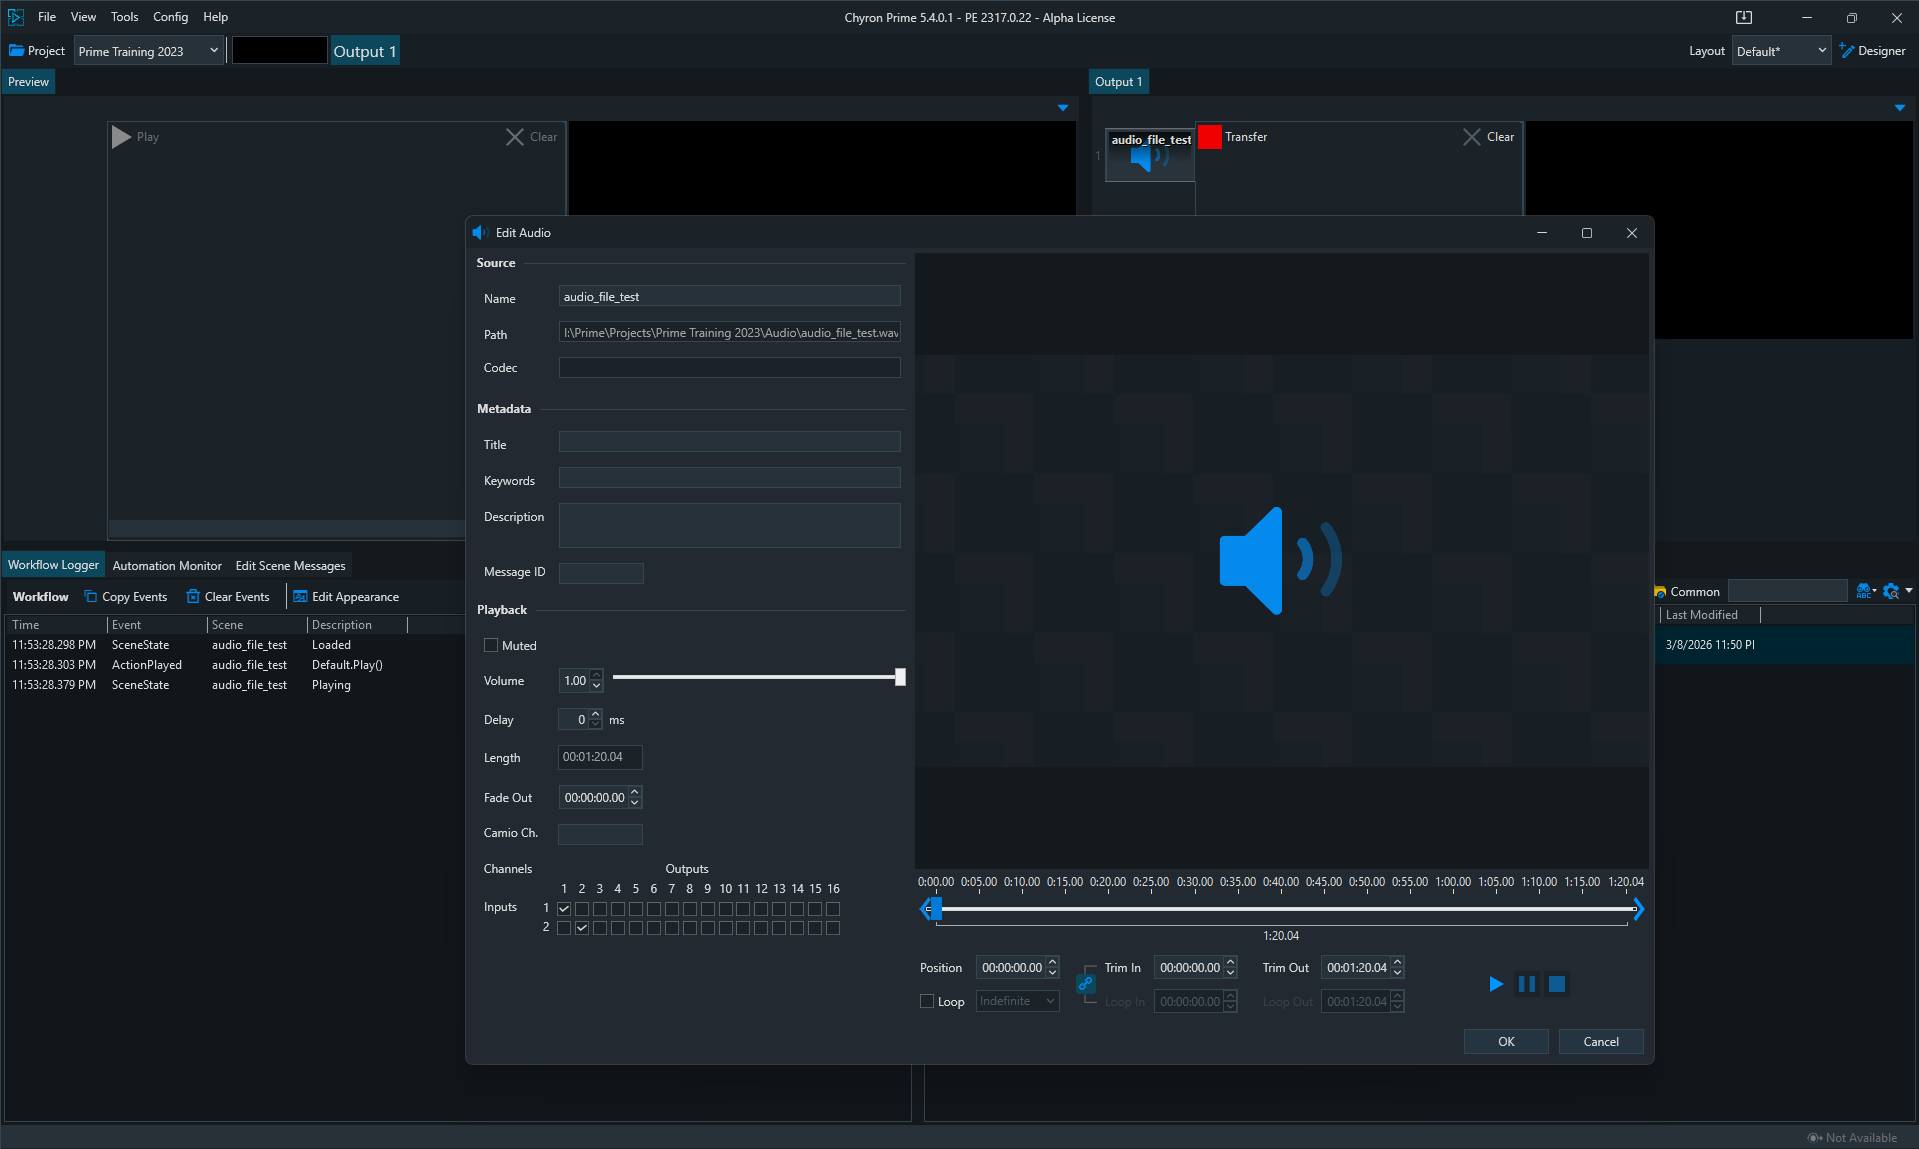Click the right trim bracket on the timeline
The height and width of the screenshot is (1149, 1919).
pos(1638,909)
